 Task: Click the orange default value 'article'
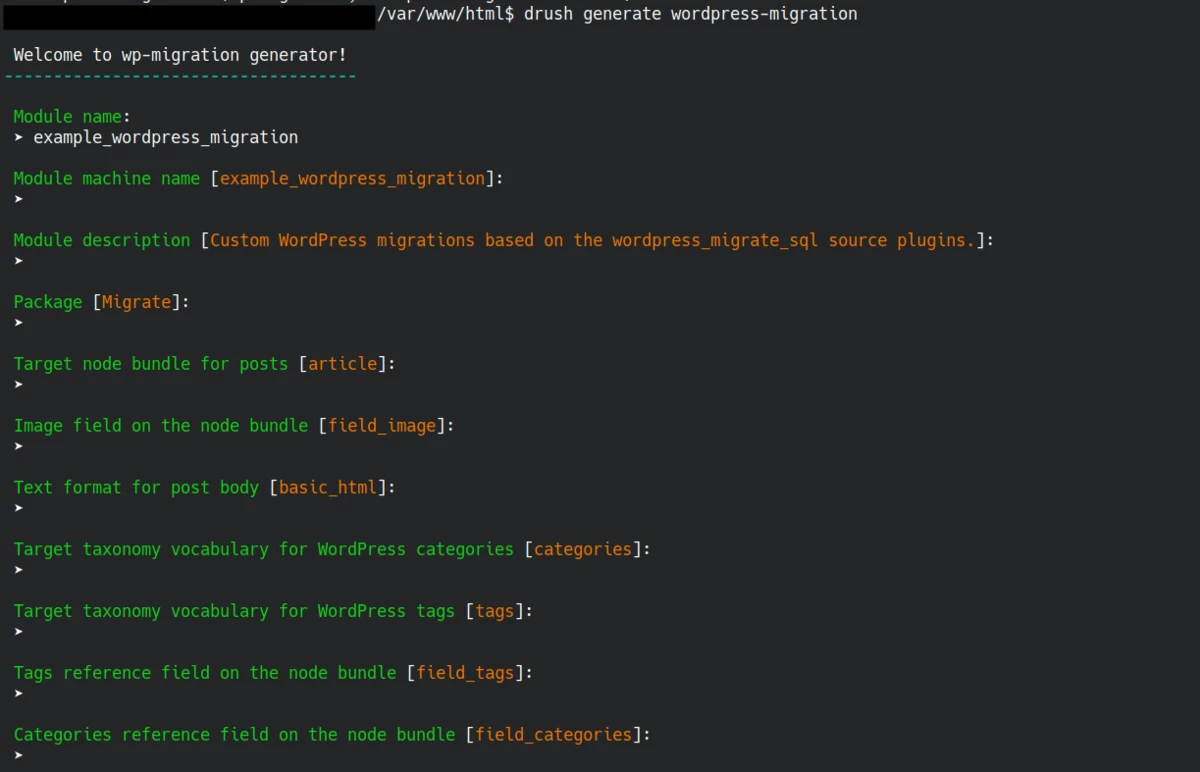pyautogui.click(x=343, y=364)
